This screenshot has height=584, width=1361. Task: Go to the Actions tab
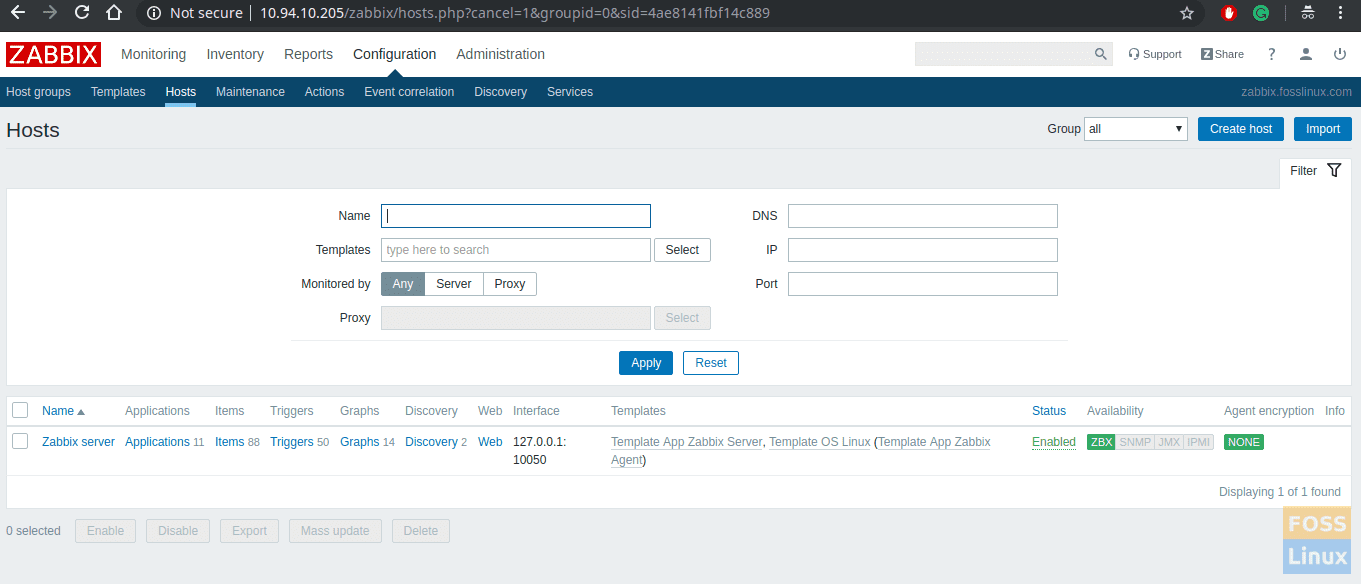click(x=325, y=92)
